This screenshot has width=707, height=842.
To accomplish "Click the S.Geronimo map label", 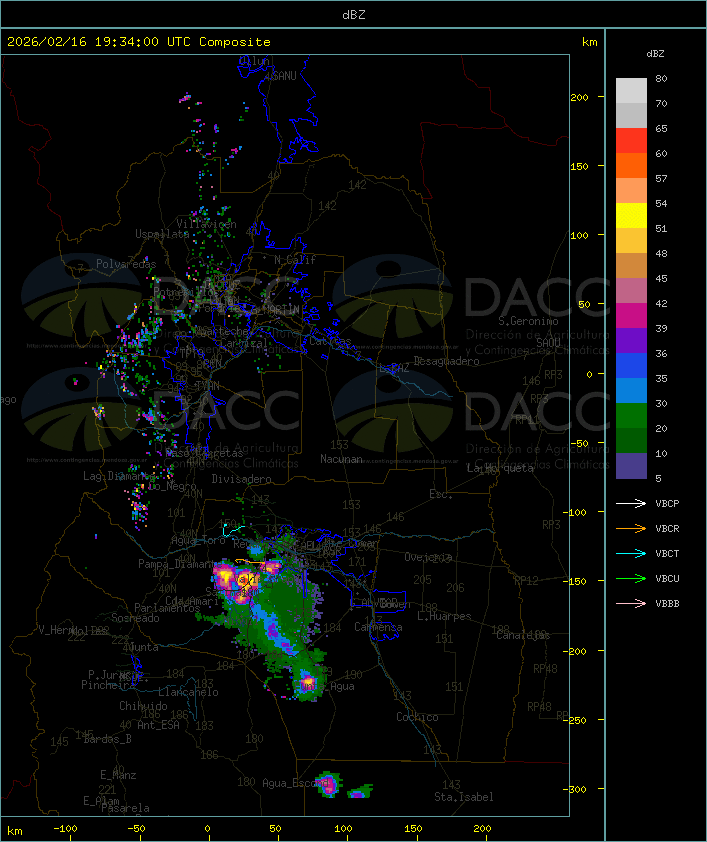I will pos(528,321).
